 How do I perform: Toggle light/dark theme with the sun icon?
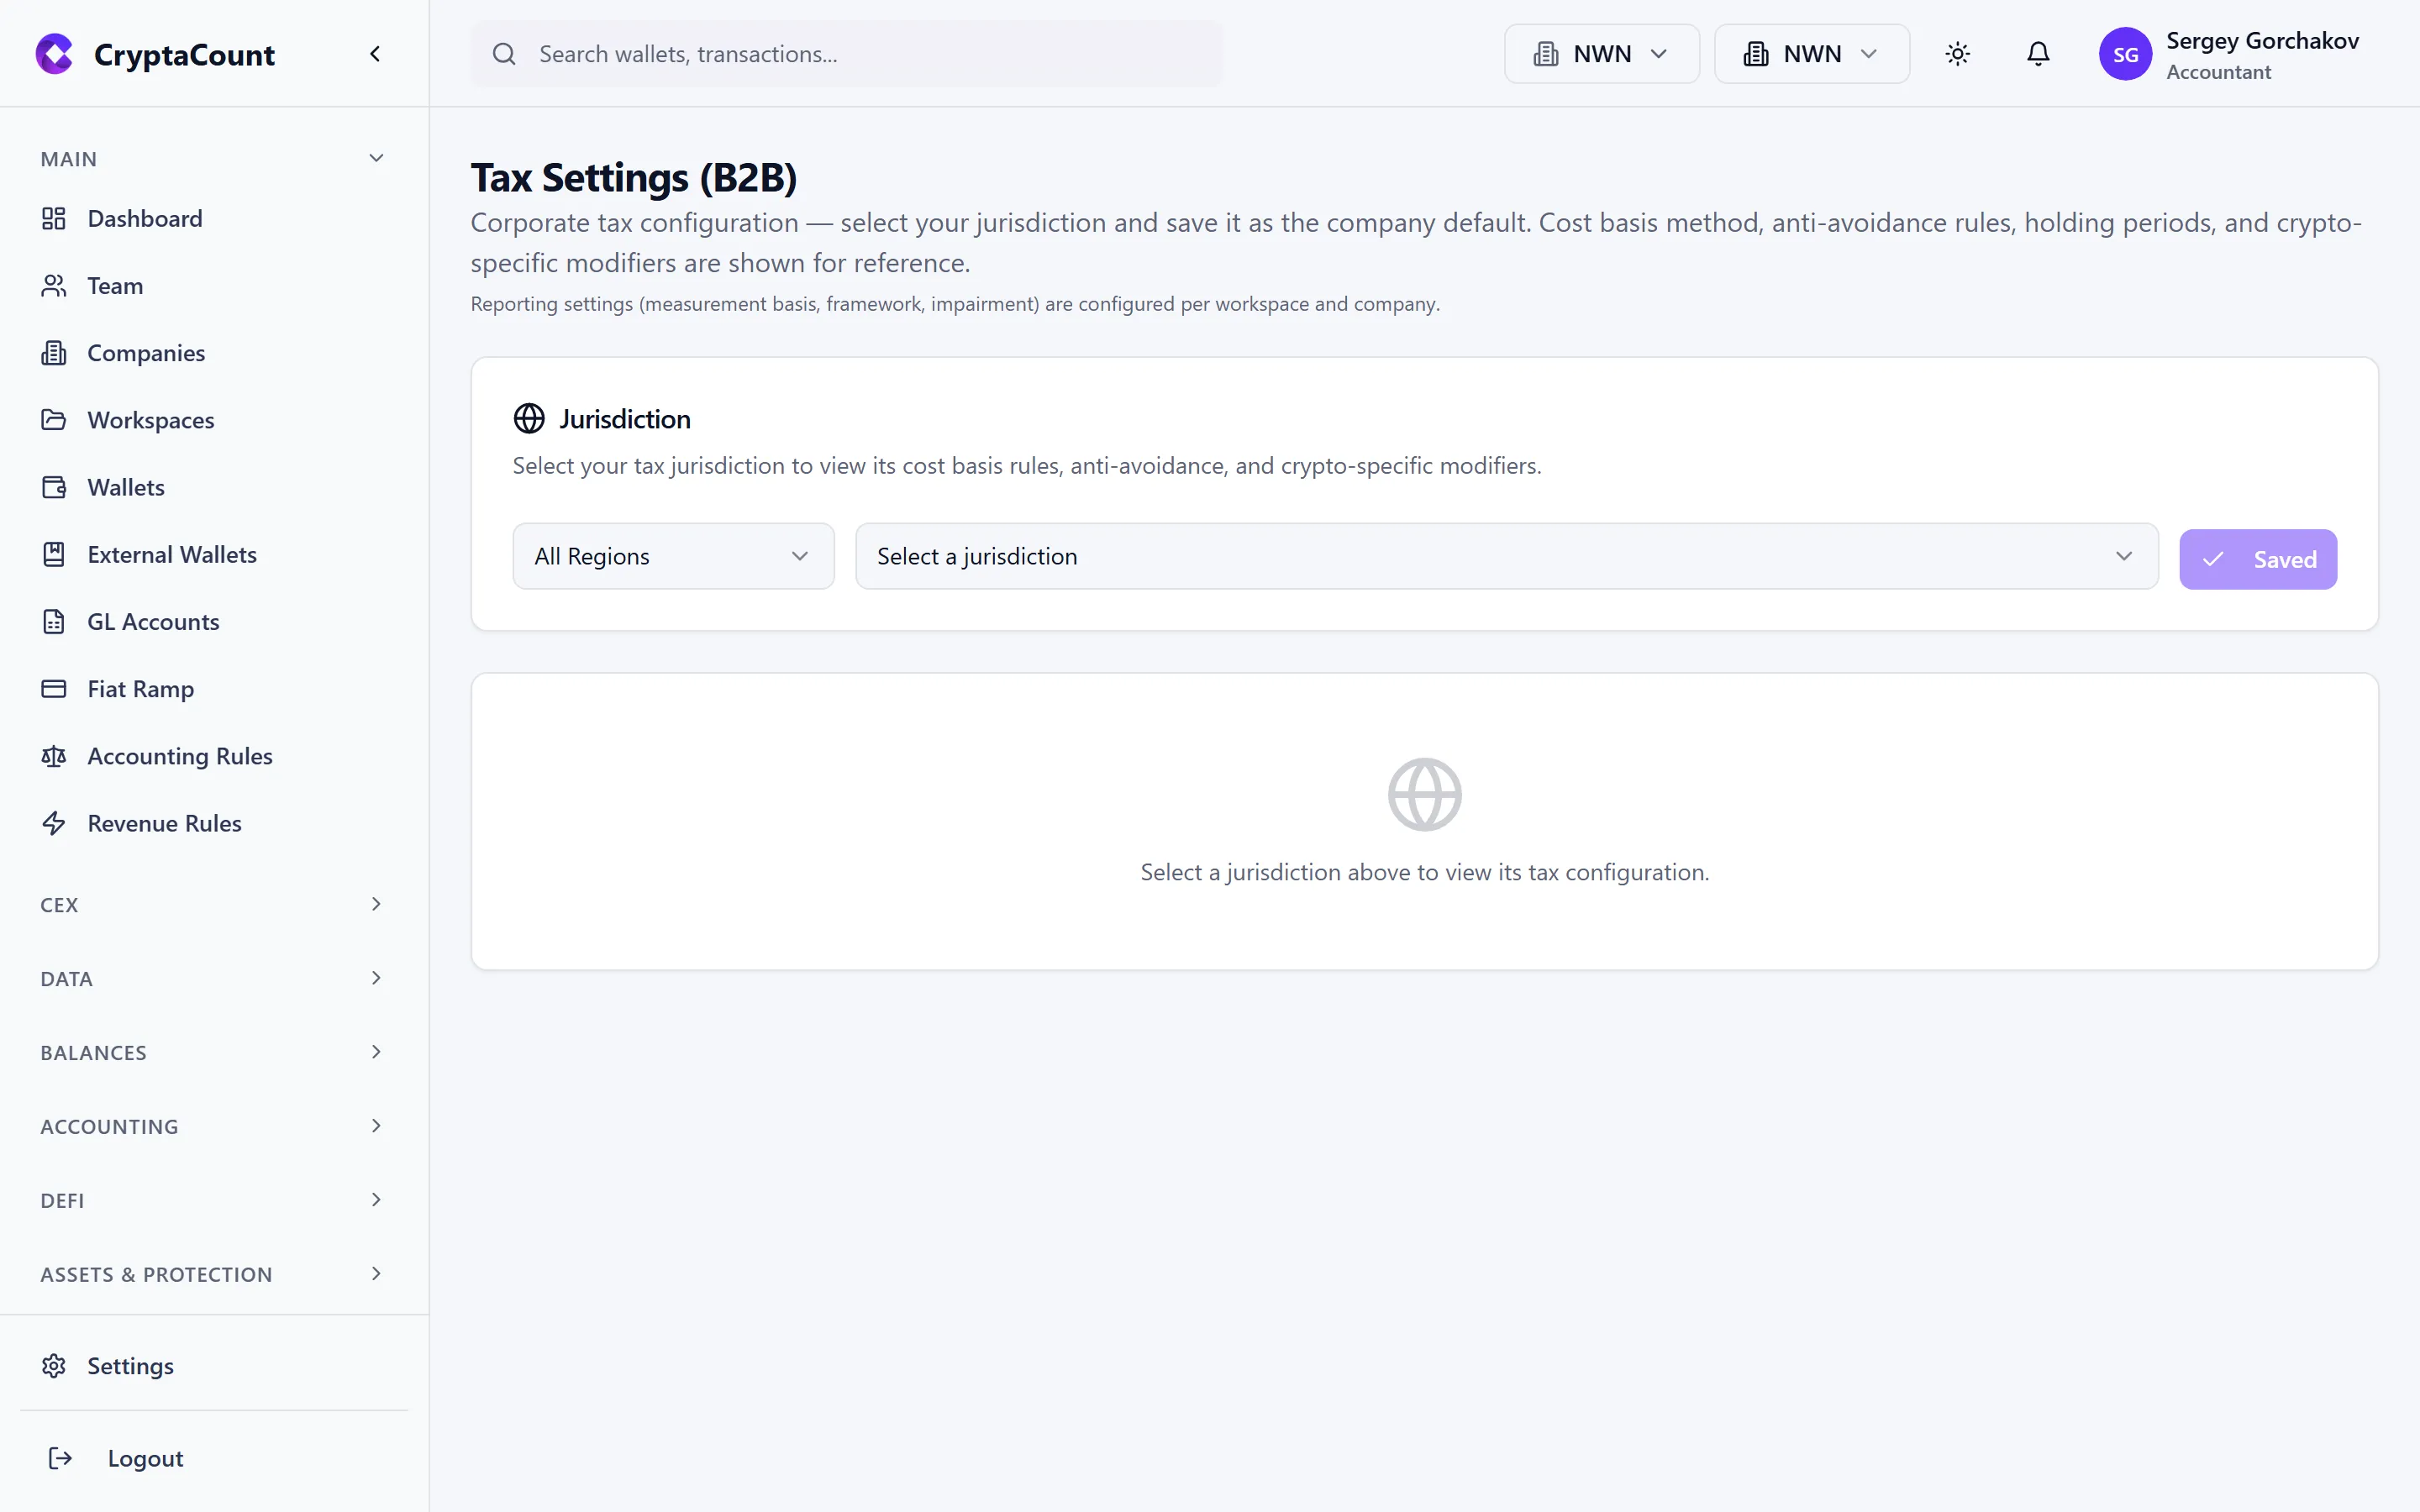pos(1958,53)
